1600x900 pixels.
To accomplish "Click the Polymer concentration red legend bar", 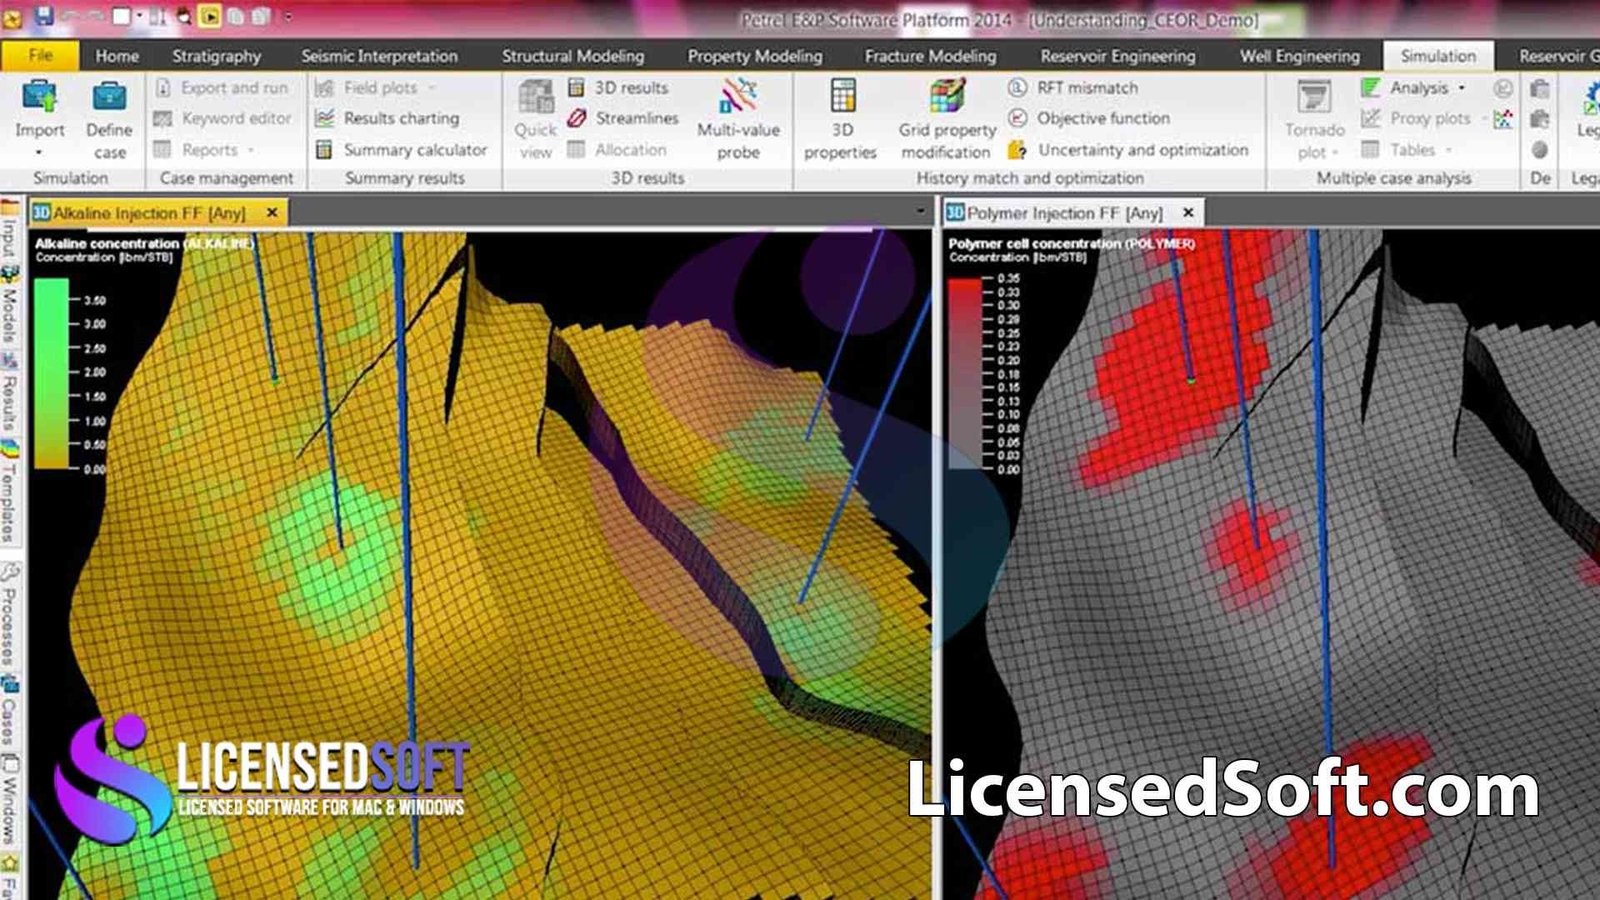I will (x=964, y=374).
